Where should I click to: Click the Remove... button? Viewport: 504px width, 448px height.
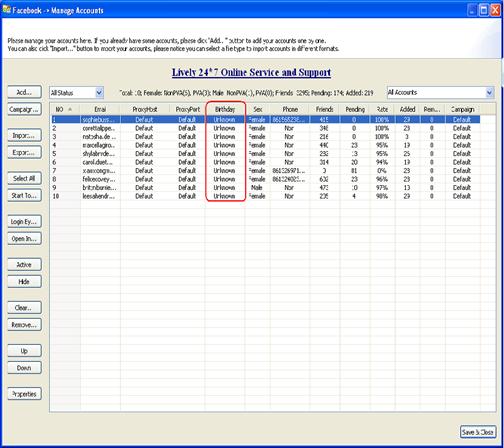point(25,325)
